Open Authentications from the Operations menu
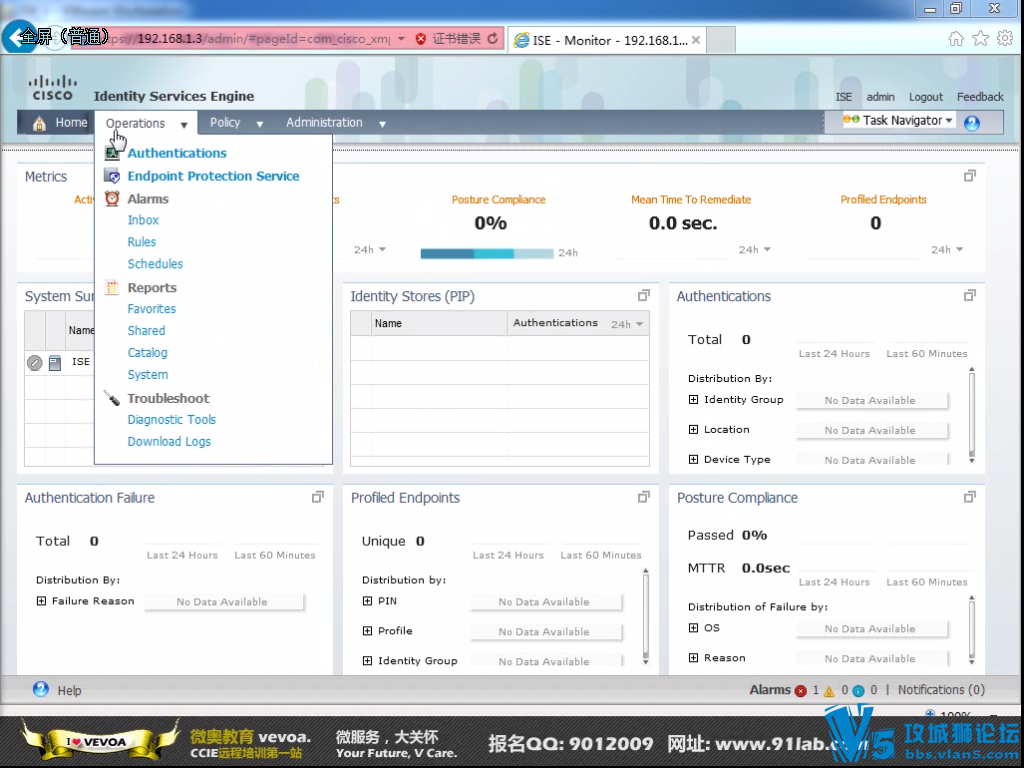The image size is (1024, 768). coord(176,152)
